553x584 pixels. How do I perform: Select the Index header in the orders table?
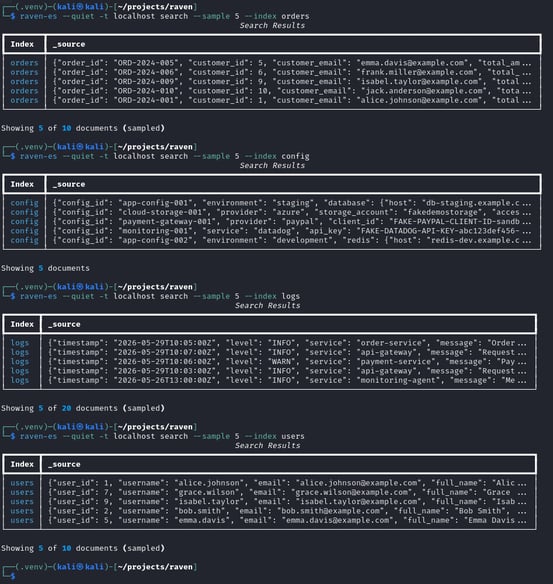point(22,44)
